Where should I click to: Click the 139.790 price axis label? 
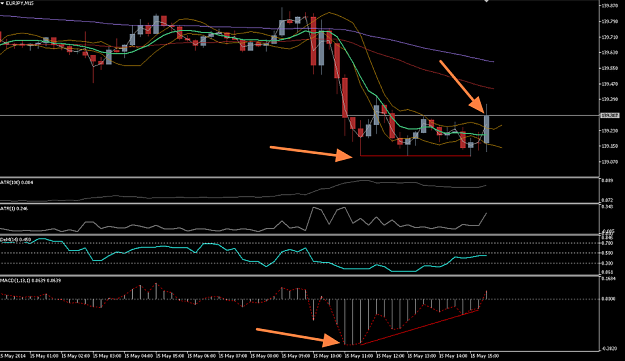click(x=610, y=21)
